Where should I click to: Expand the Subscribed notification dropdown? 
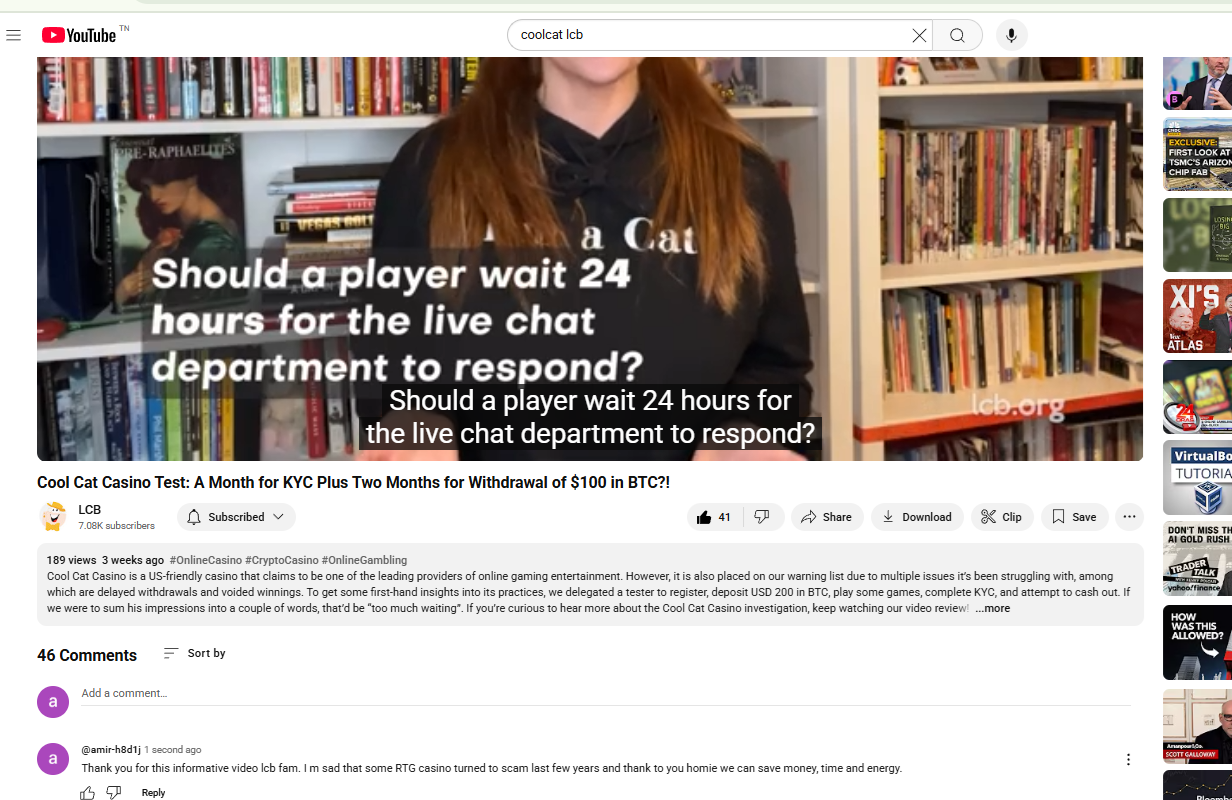tap(236, 517)
